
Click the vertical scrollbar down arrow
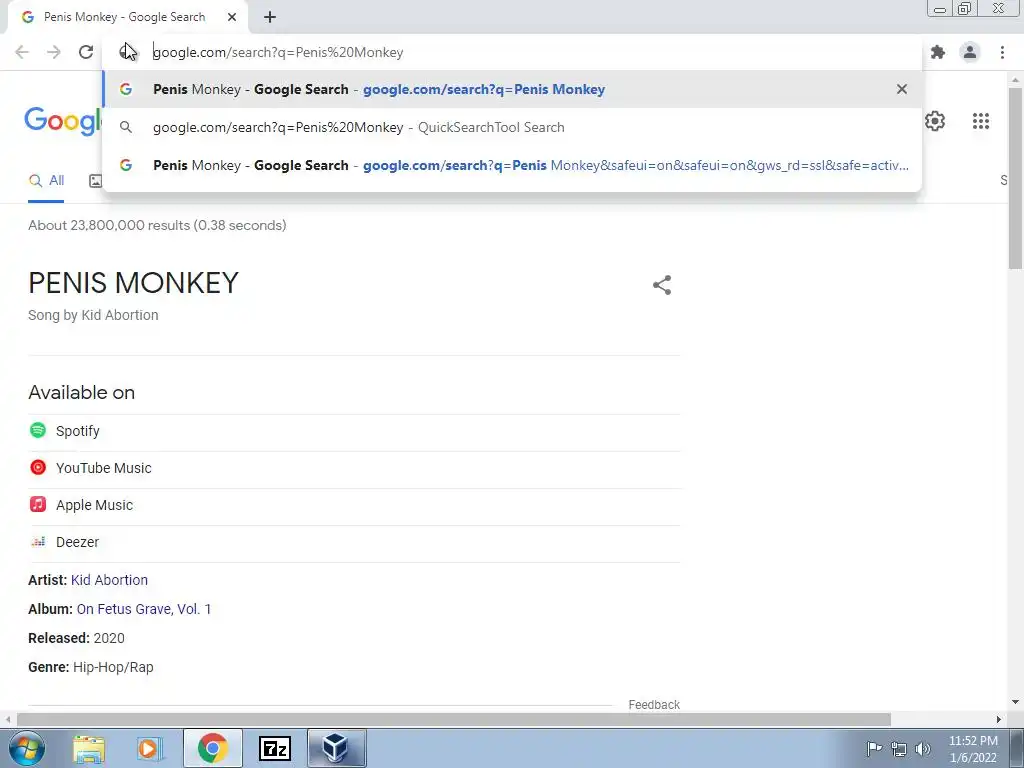tap(1015, 703)
